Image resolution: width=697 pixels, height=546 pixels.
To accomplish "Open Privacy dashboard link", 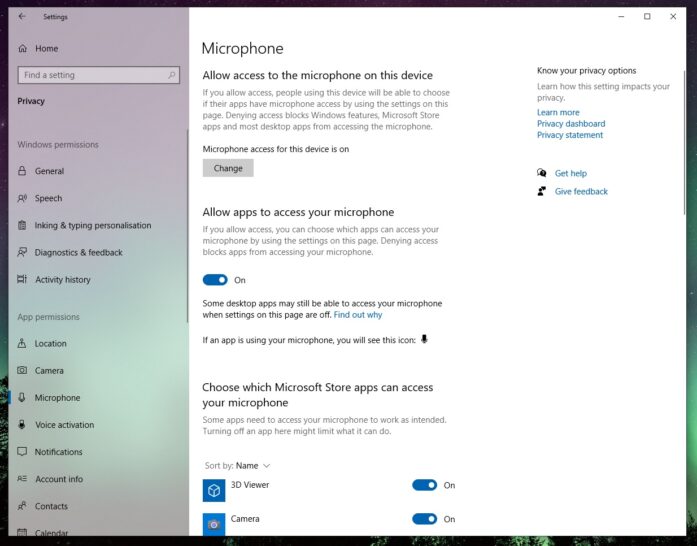I will coord(571,124).
